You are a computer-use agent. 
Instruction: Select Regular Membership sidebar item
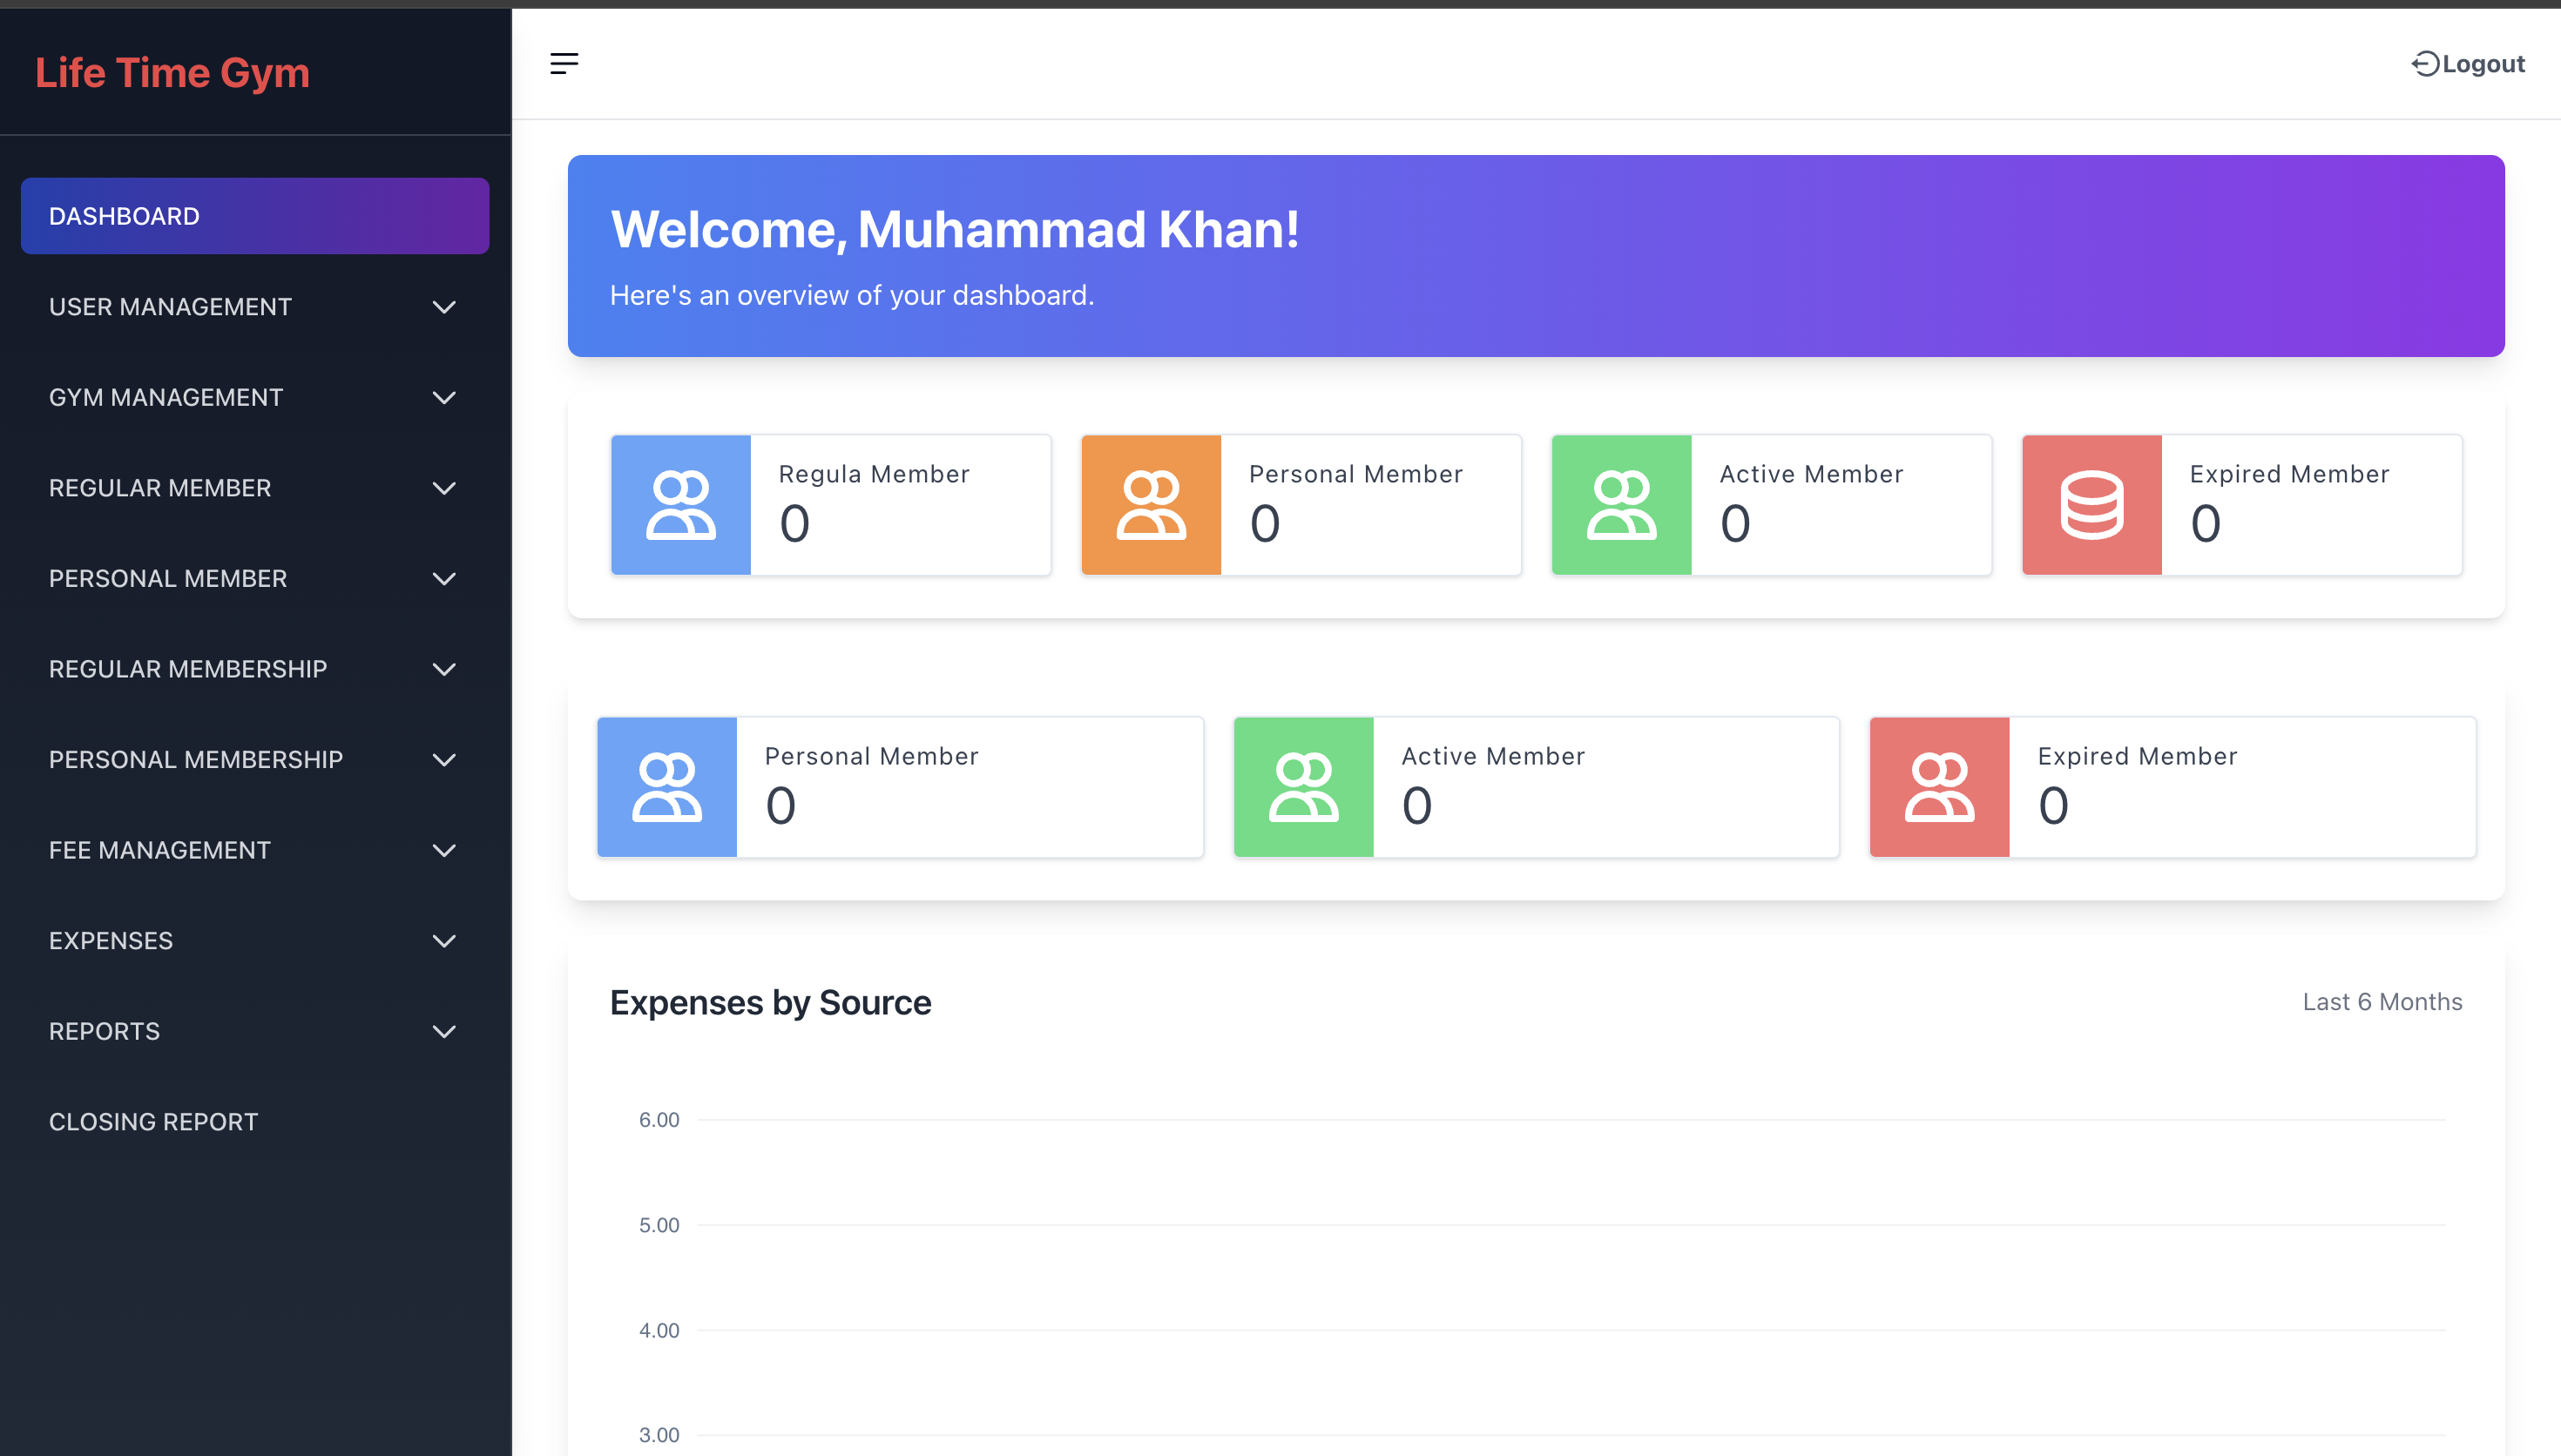tap(255, 669)
